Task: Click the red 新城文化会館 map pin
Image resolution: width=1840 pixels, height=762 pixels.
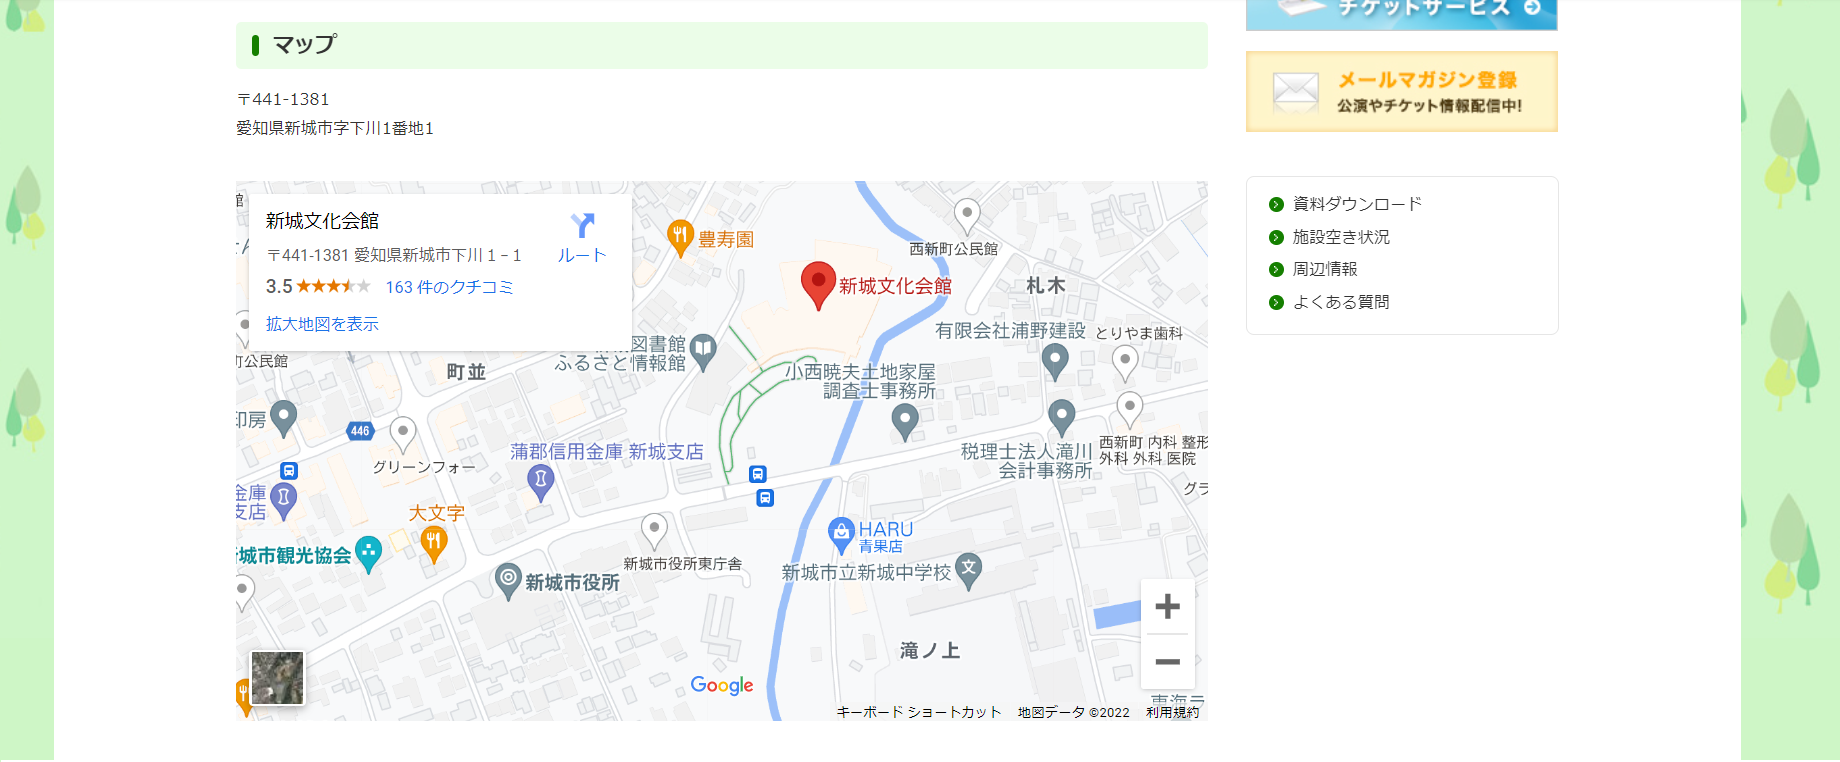Action: pyautogui.click(x=818, y=285)
